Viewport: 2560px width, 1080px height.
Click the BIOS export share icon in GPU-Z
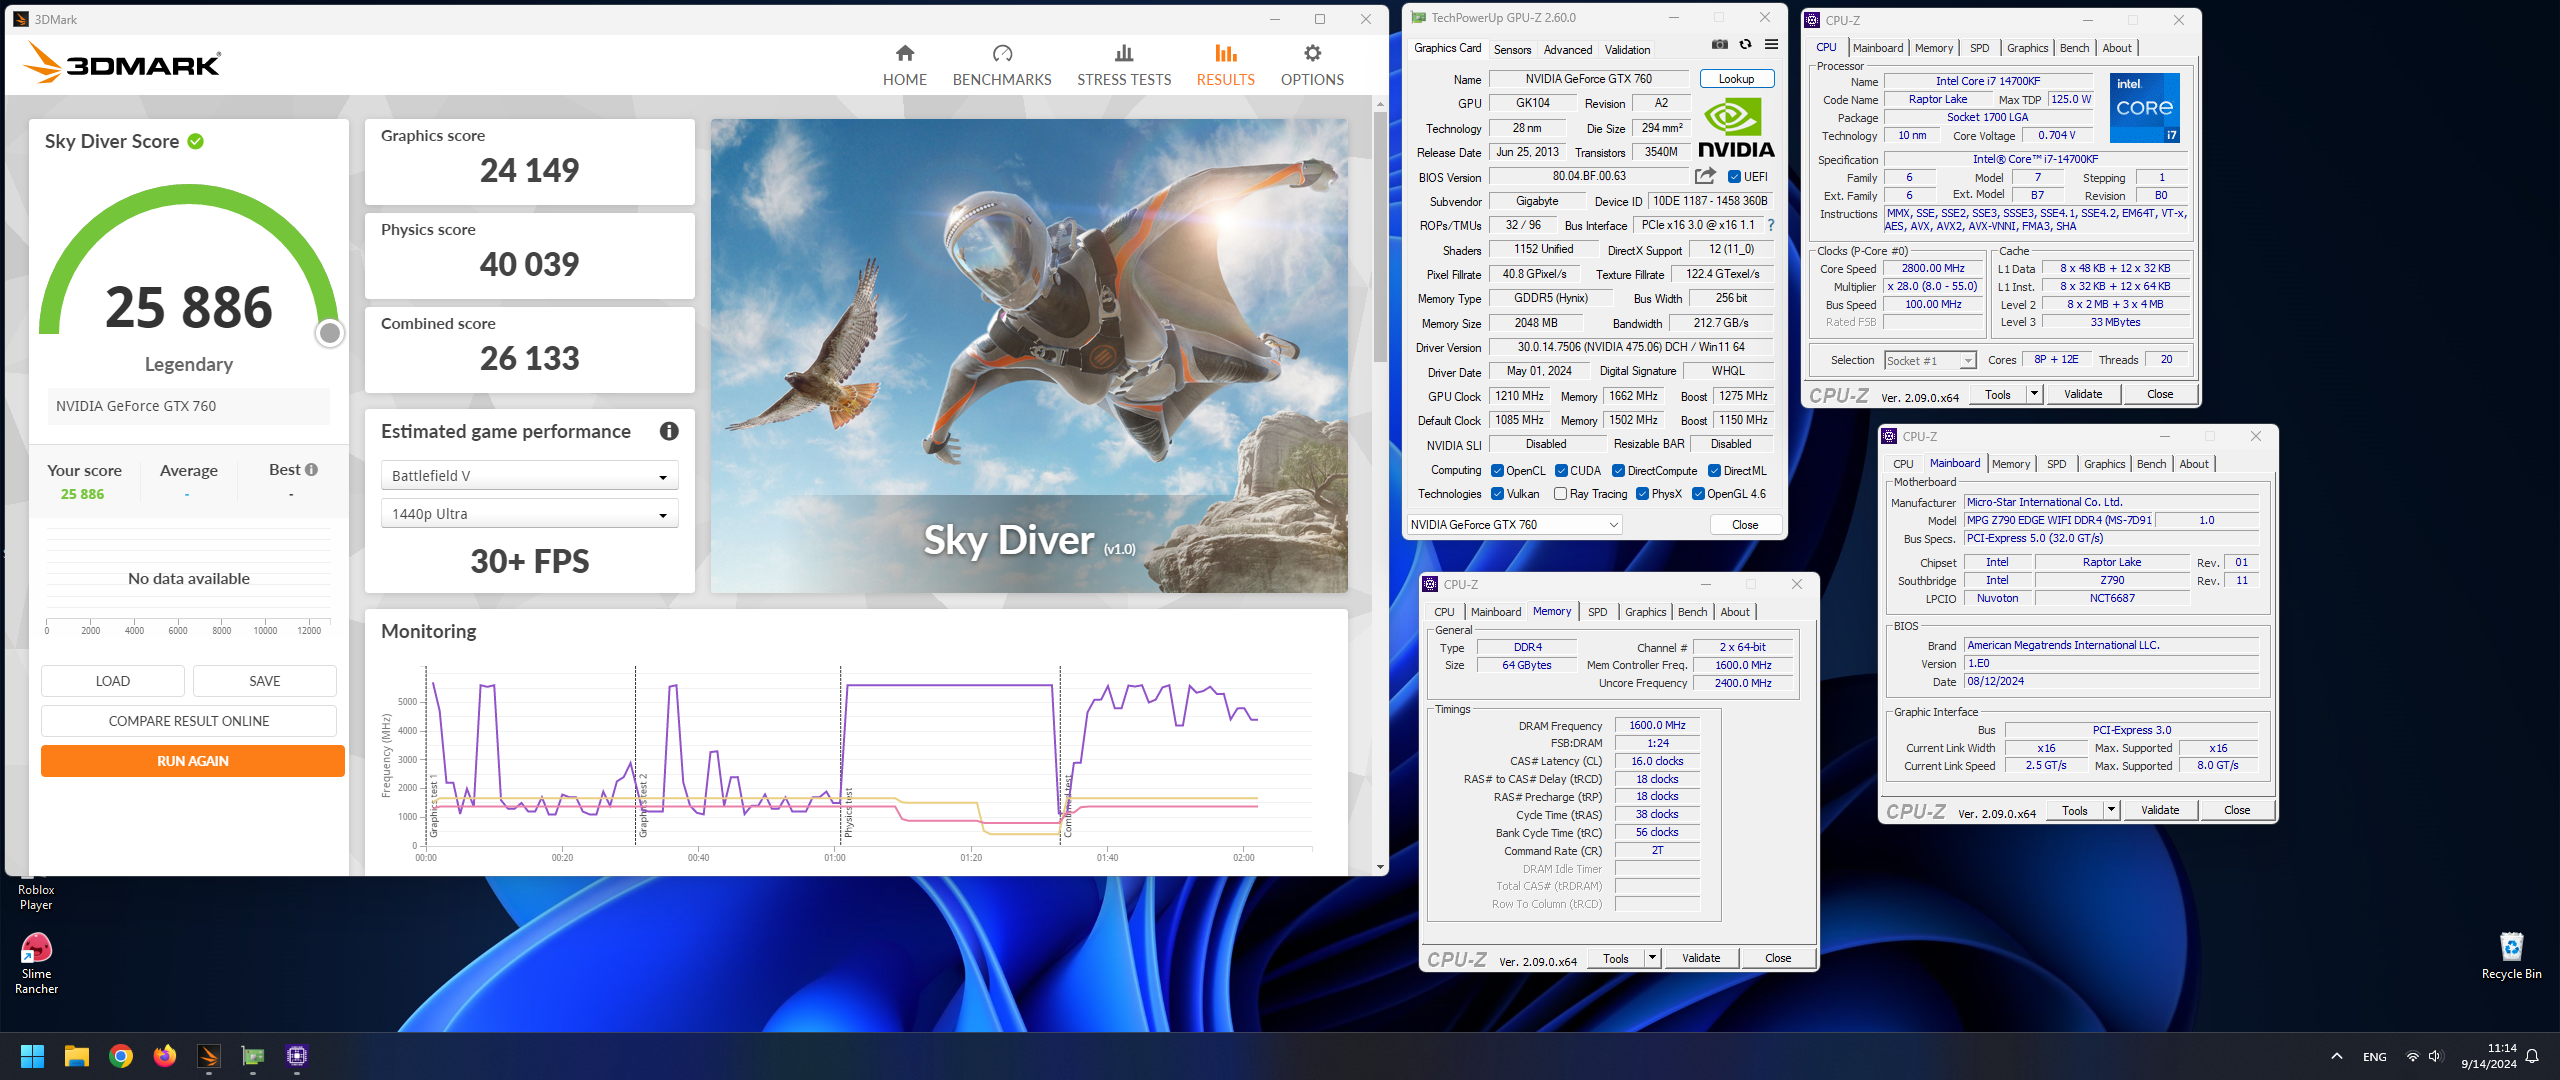point(1705,176)
